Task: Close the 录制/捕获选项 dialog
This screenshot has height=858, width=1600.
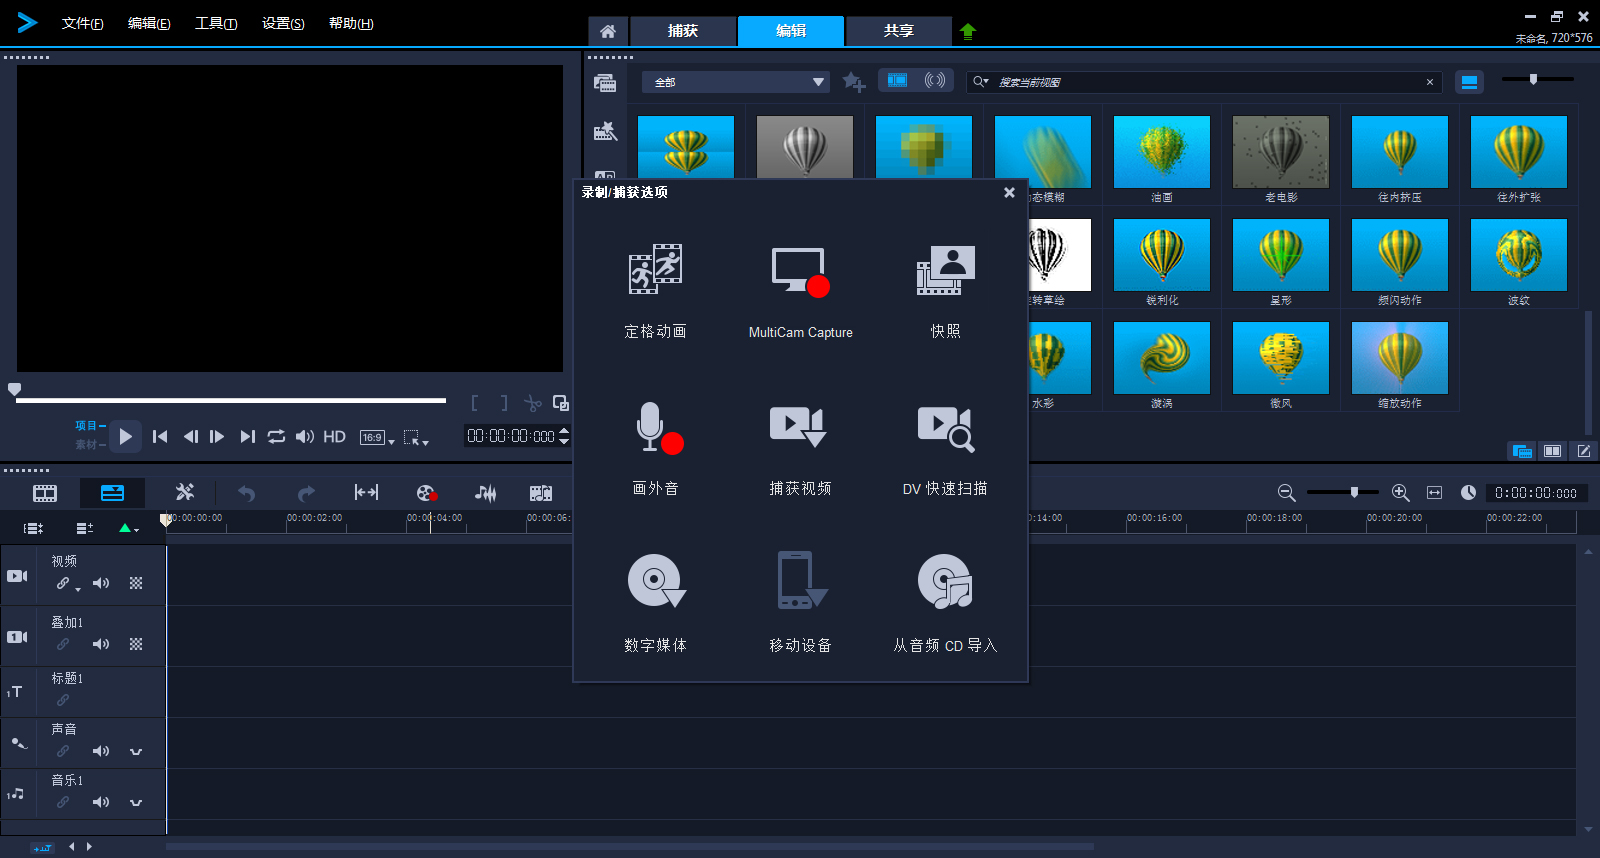Action: (1009, 192)
